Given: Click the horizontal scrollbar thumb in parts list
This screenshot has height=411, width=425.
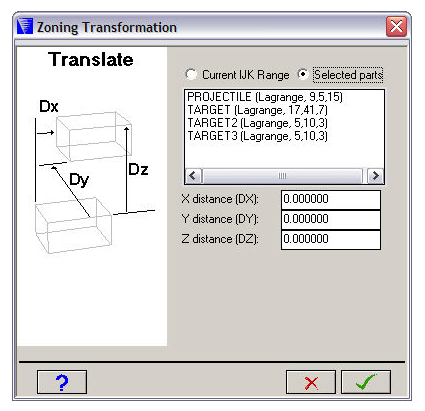Looking at the screenshot, I should (282, 175).
